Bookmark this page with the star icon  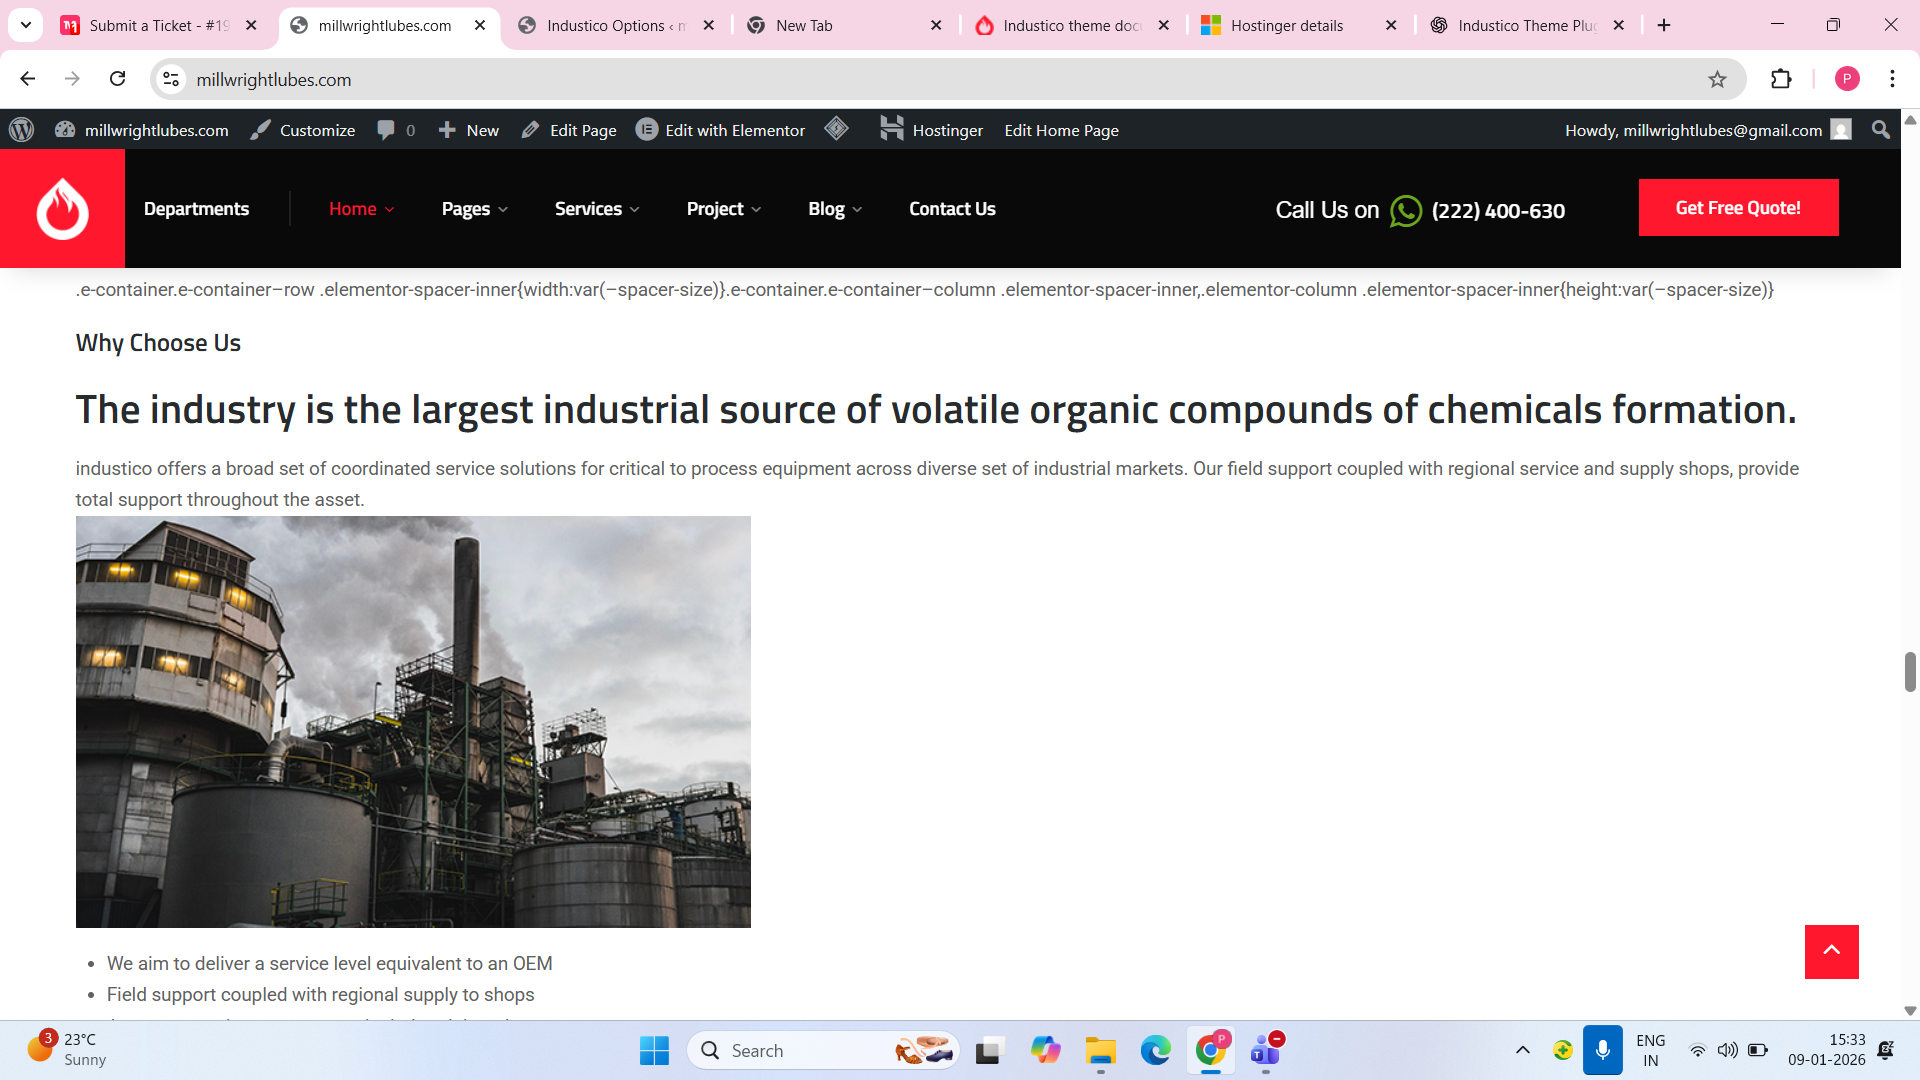pos(1717,79)
